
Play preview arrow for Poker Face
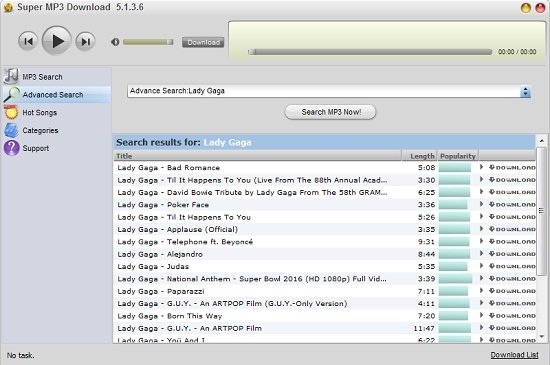[482, 204]
